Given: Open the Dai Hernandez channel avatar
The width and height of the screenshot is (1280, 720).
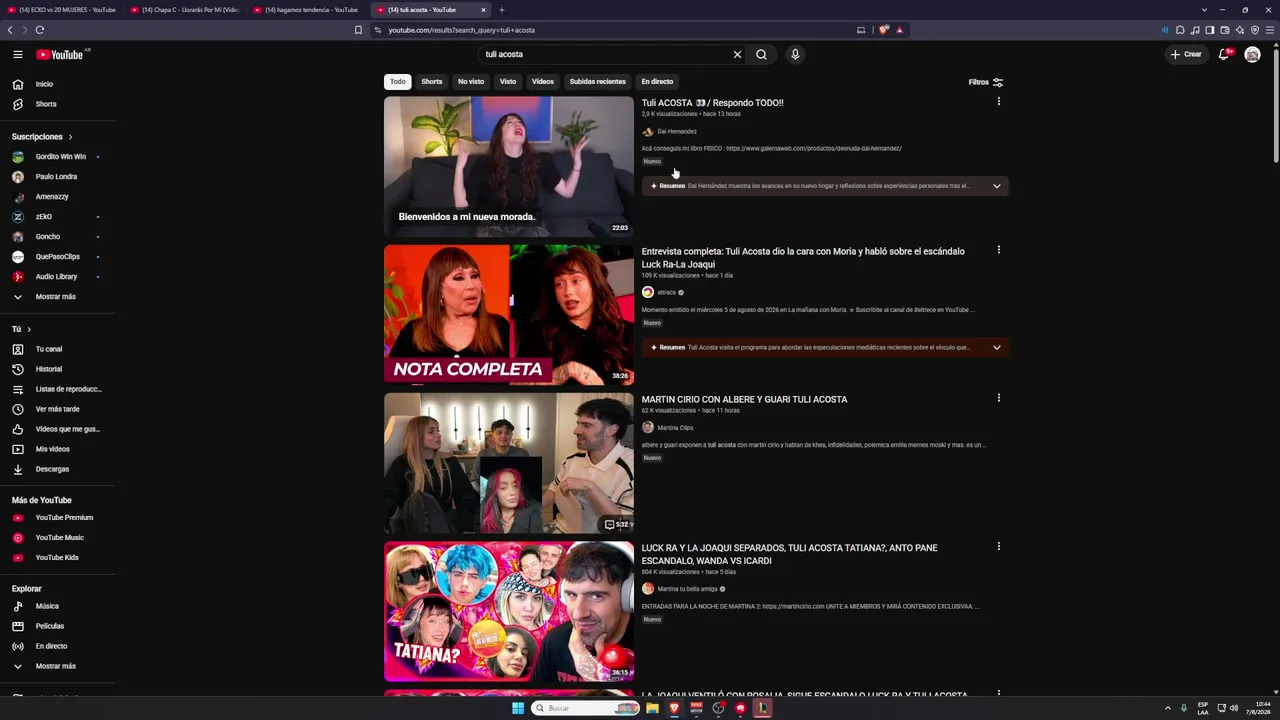Looking at the screenshot, I should pyautogui.click(x=648, y=131).
